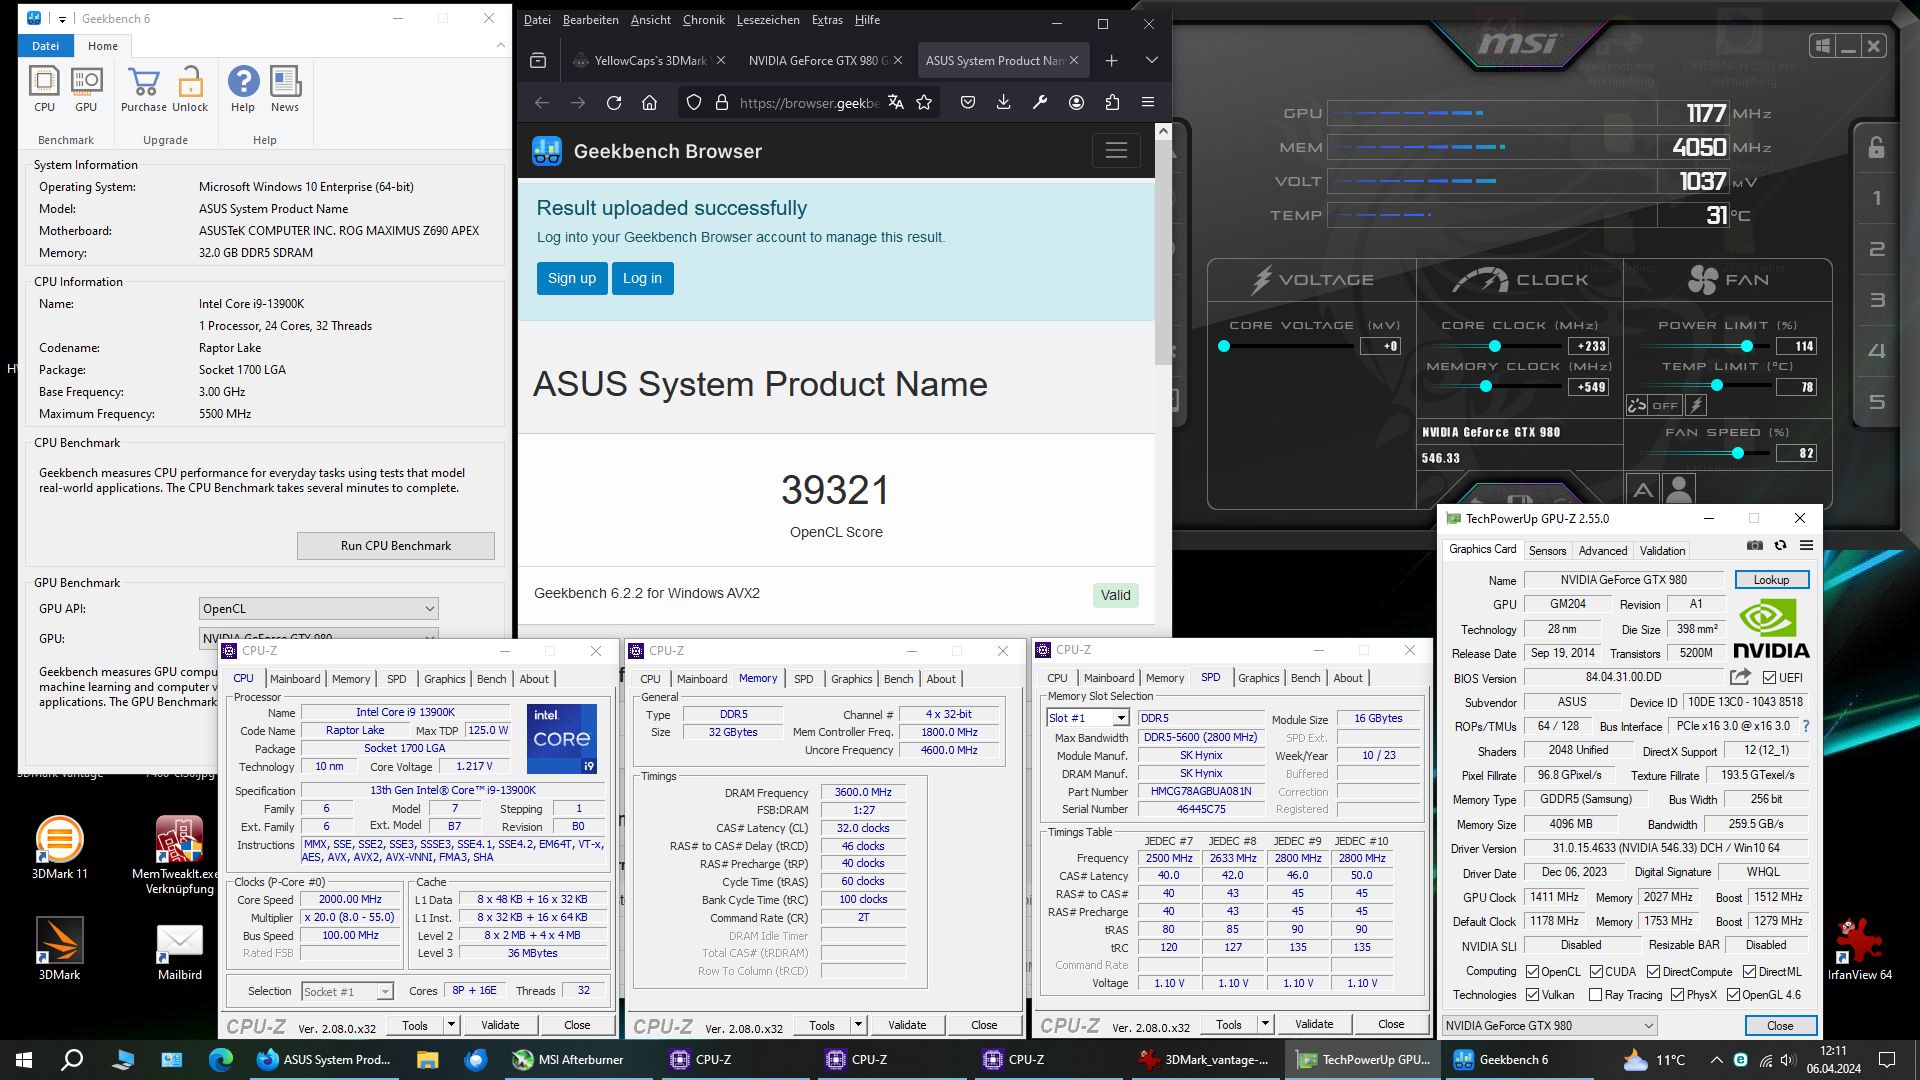The width and height of the screenshot is (1920, 1080).
Task: Click the CPU benchmark icon in Geekbench ribbon
Action: click(x=45, y=89)
